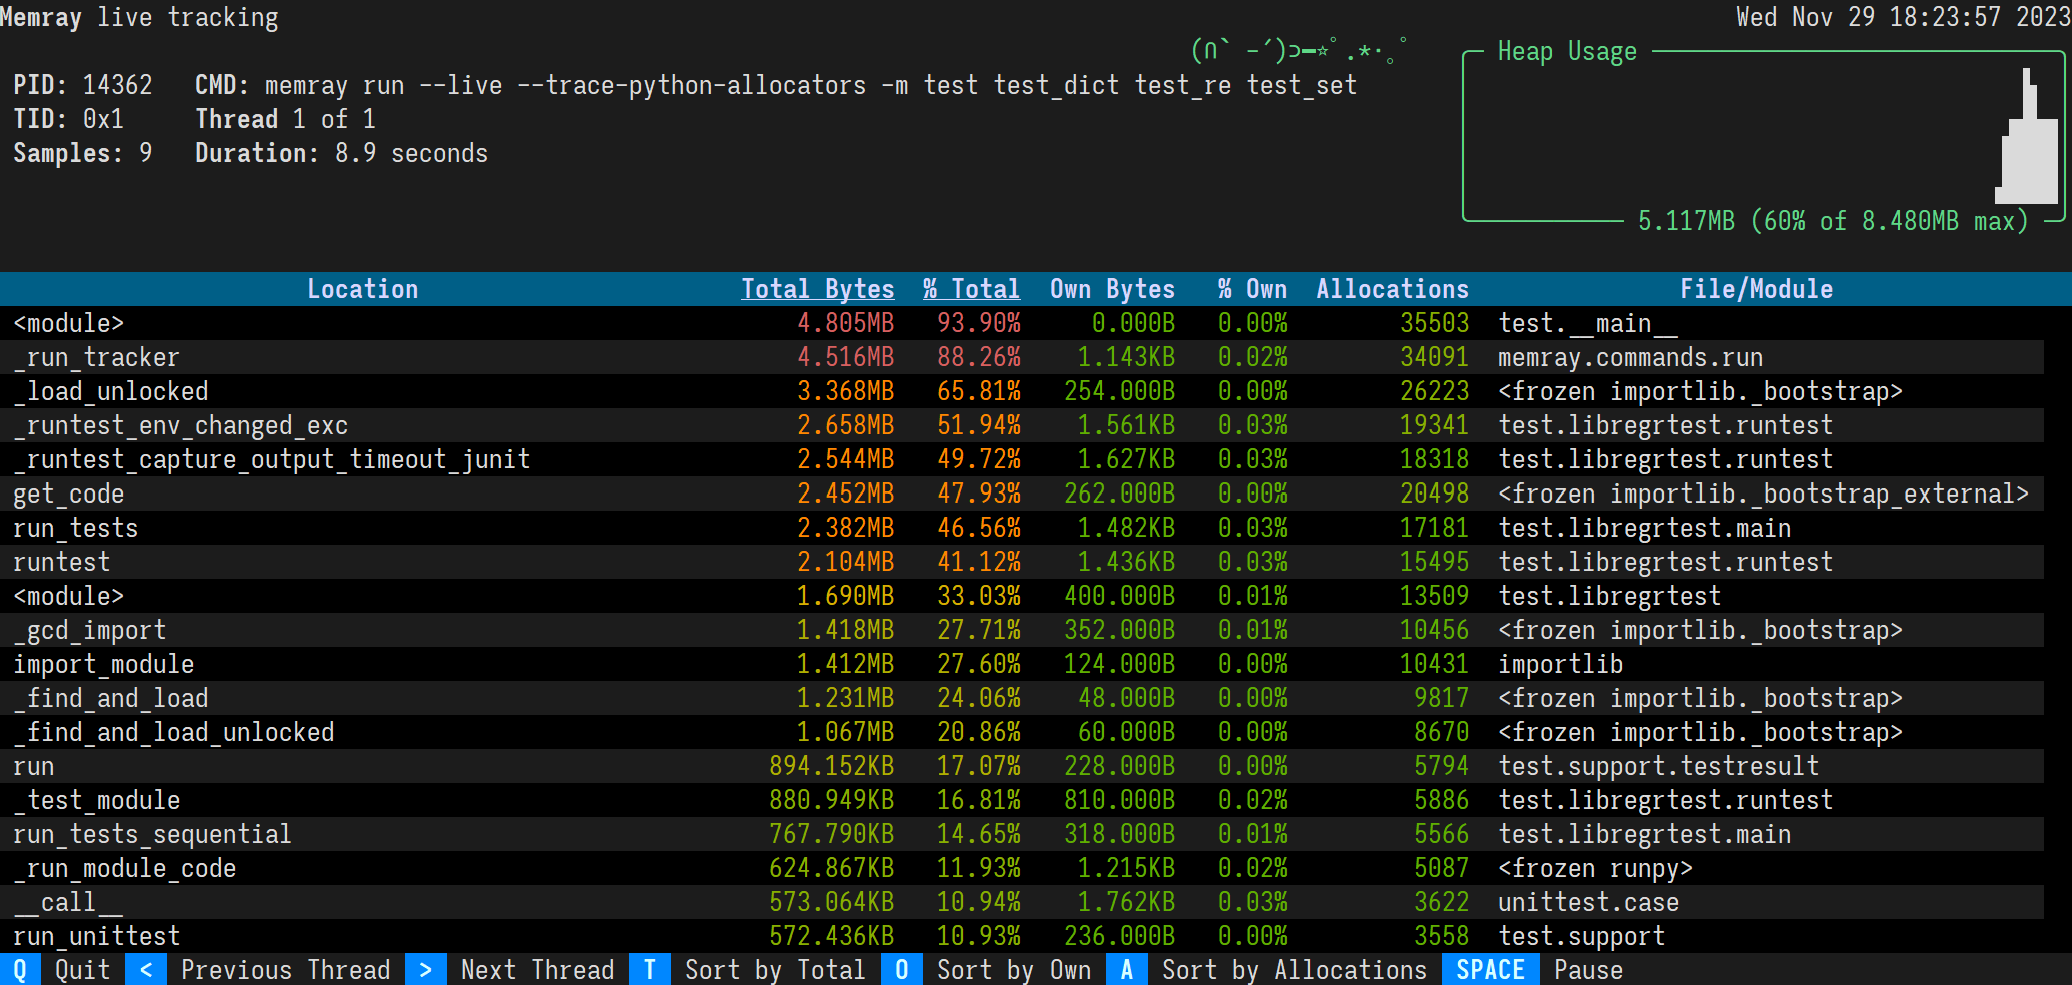Toggle pause with the SPACE key badge

click(1490, 969)
